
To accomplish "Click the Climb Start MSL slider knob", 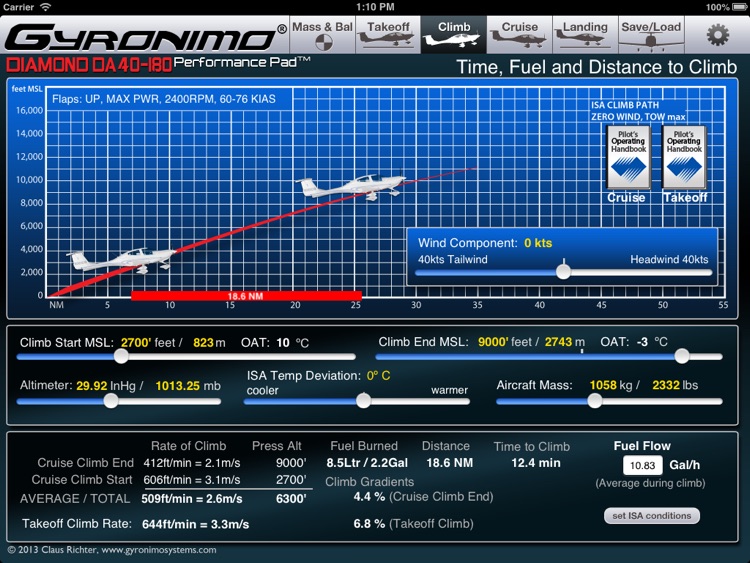I will coord(121,356).
